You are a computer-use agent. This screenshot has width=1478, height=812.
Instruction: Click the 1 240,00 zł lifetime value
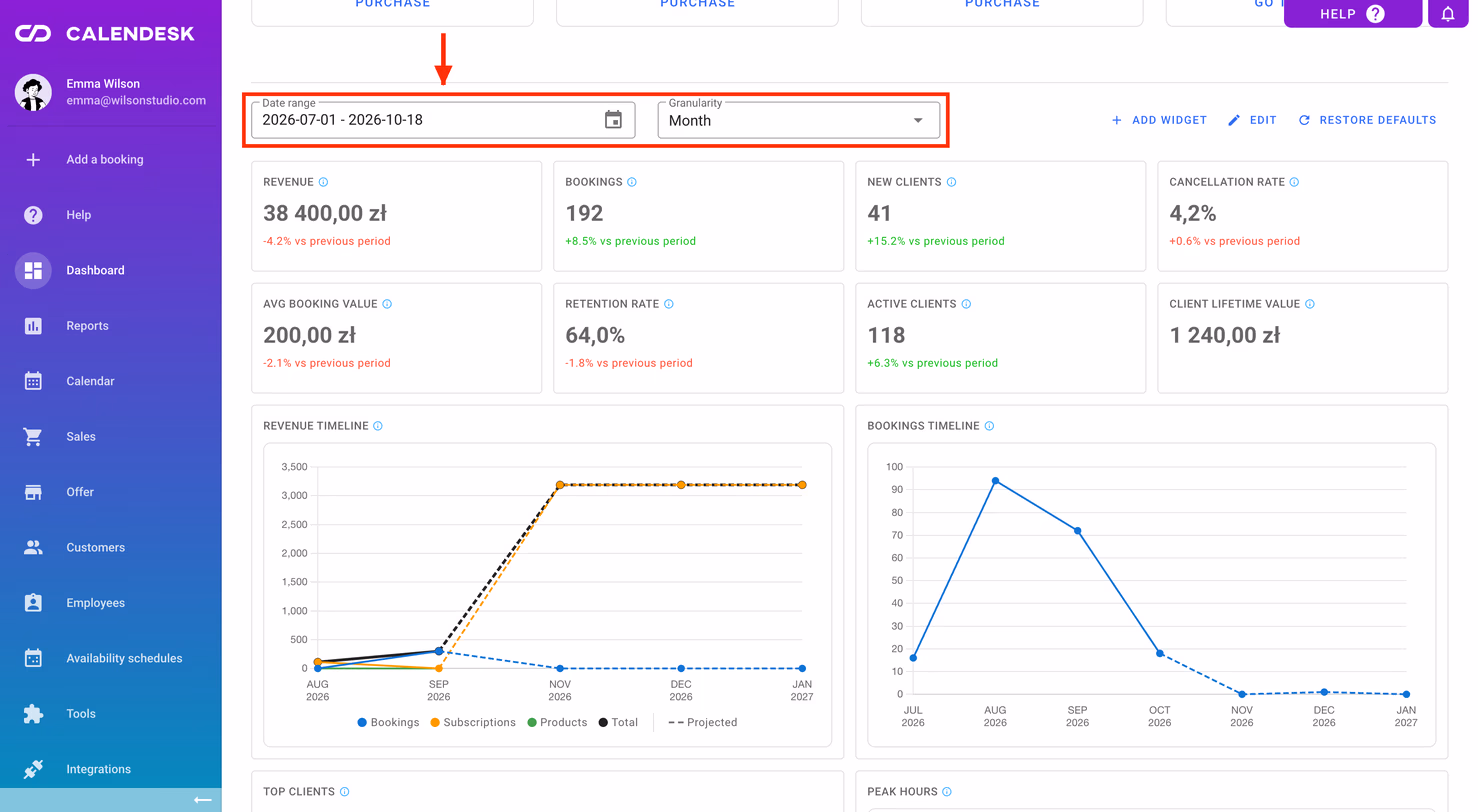(1225, 335)
